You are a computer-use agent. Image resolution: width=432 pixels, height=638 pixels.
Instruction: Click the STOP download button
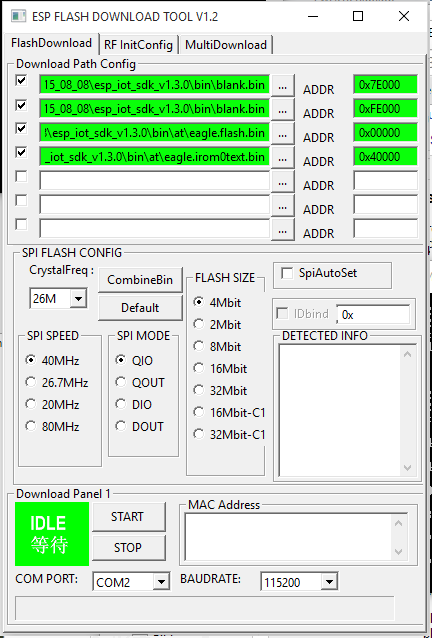point(129,548)
